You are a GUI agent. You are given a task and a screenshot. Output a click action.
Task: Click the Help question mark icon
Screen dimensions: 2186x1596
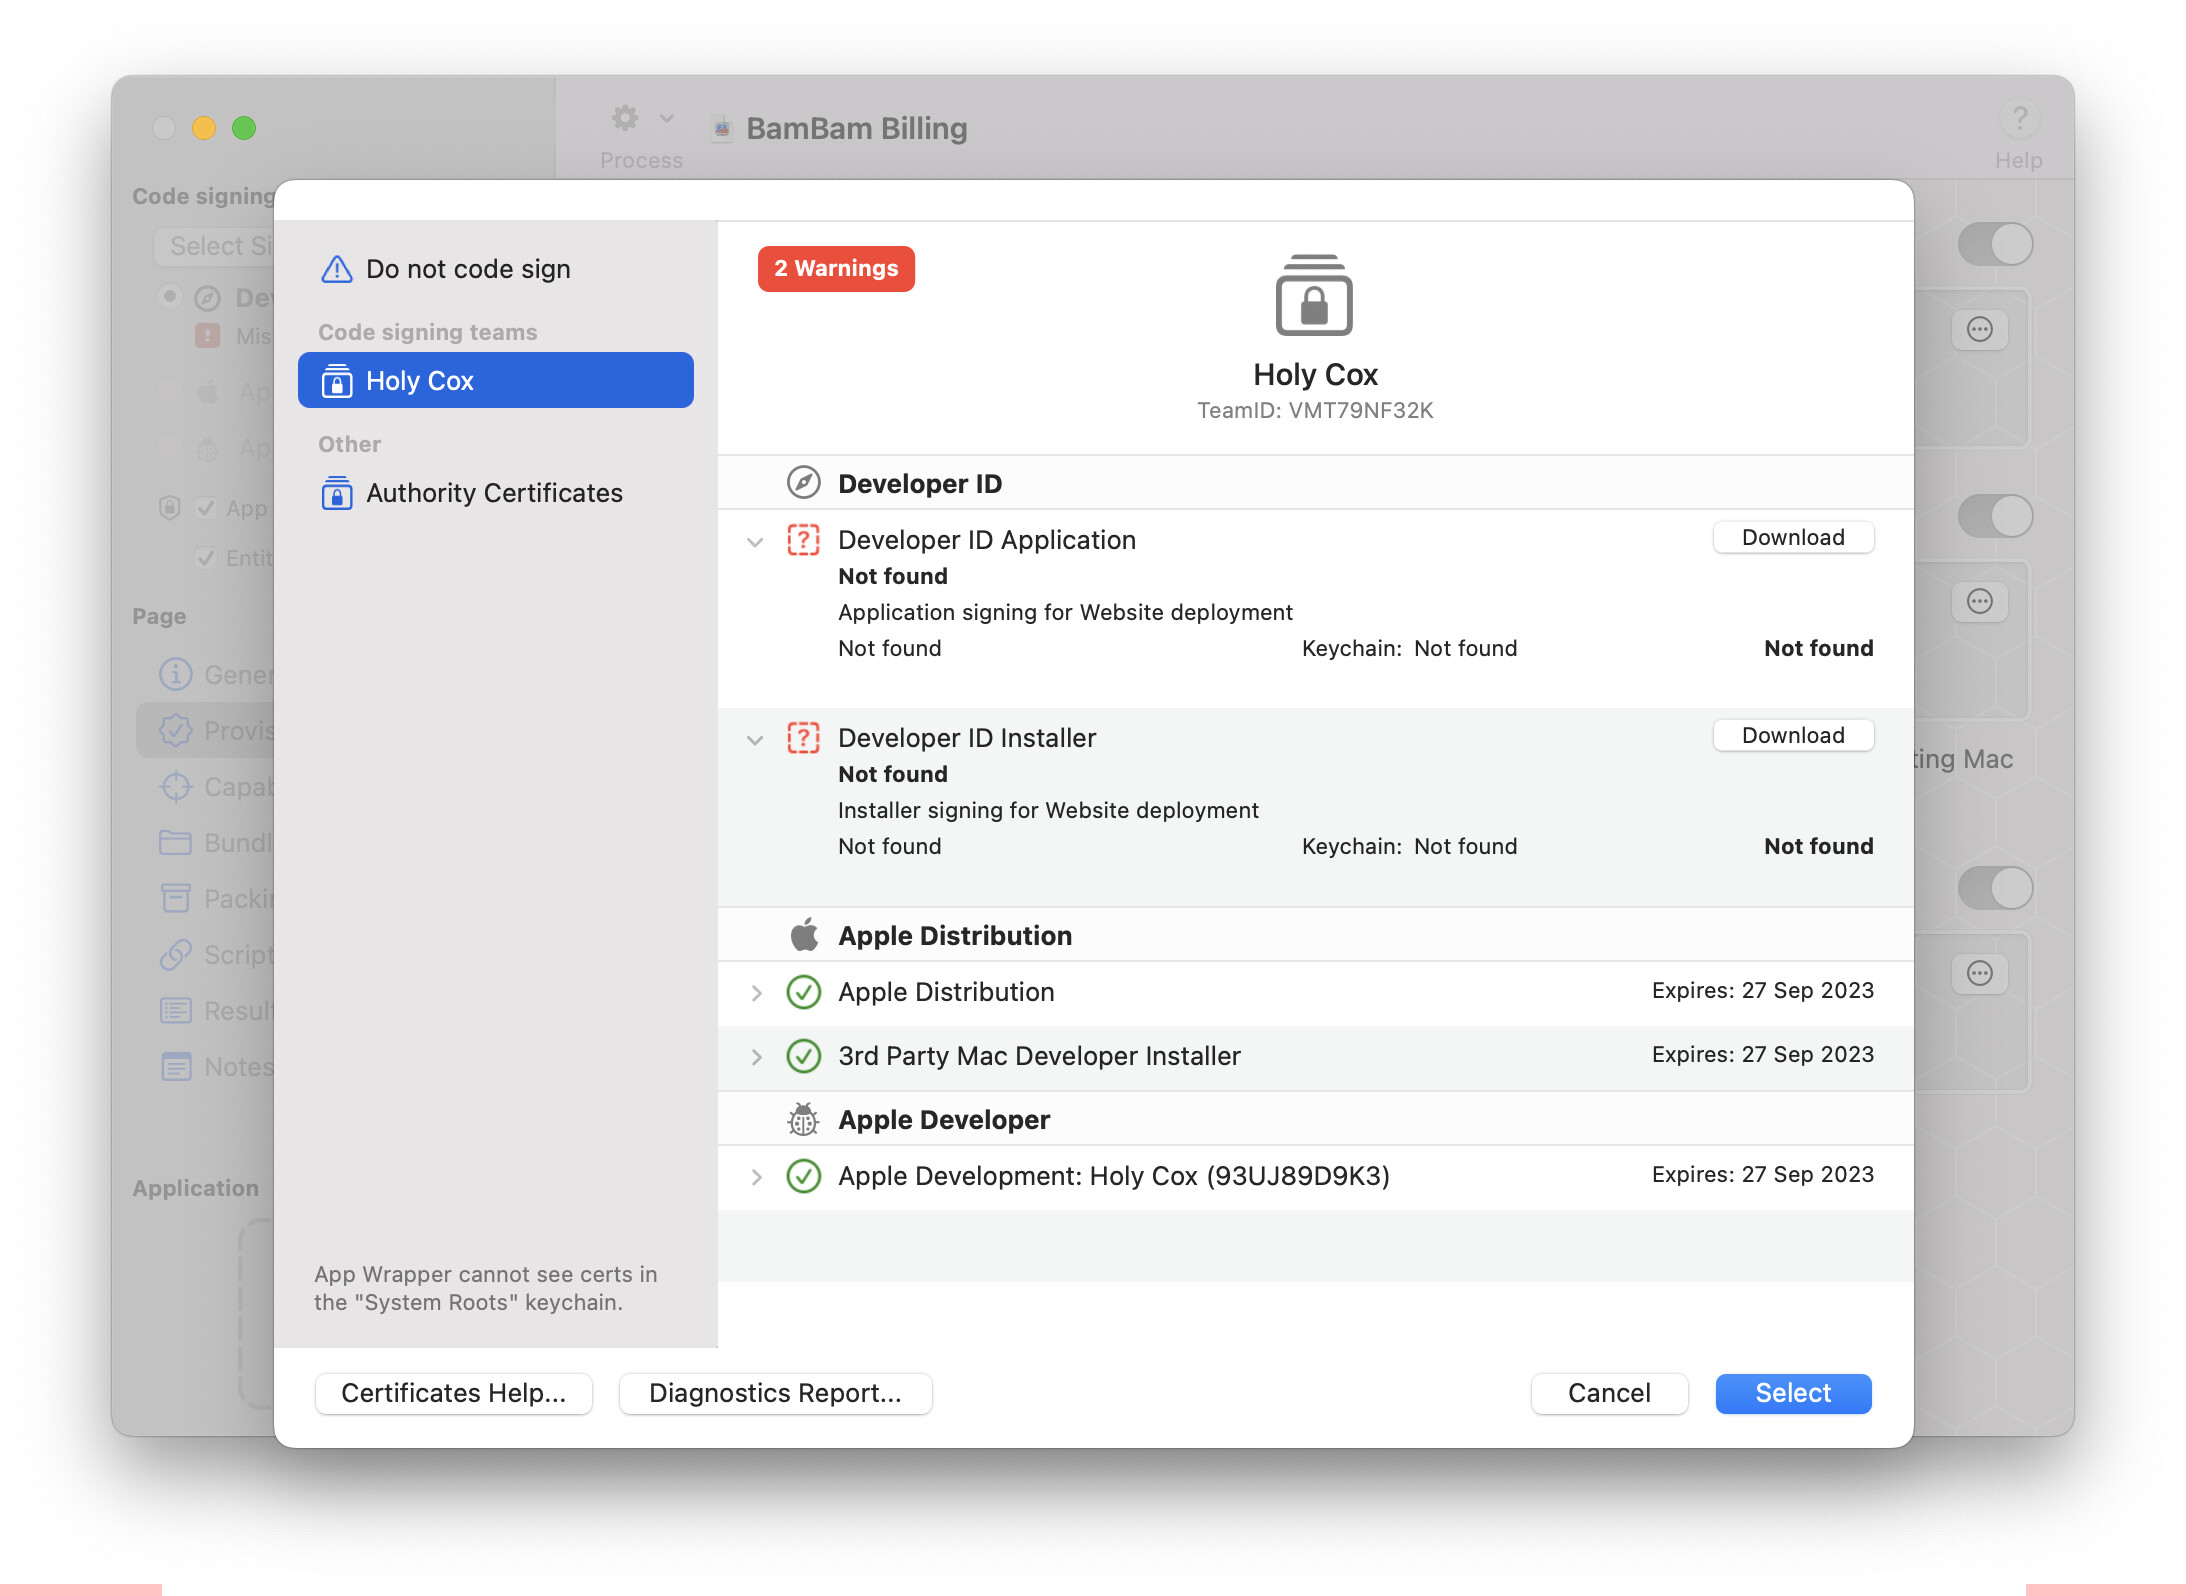click(x=2019, y=119)
